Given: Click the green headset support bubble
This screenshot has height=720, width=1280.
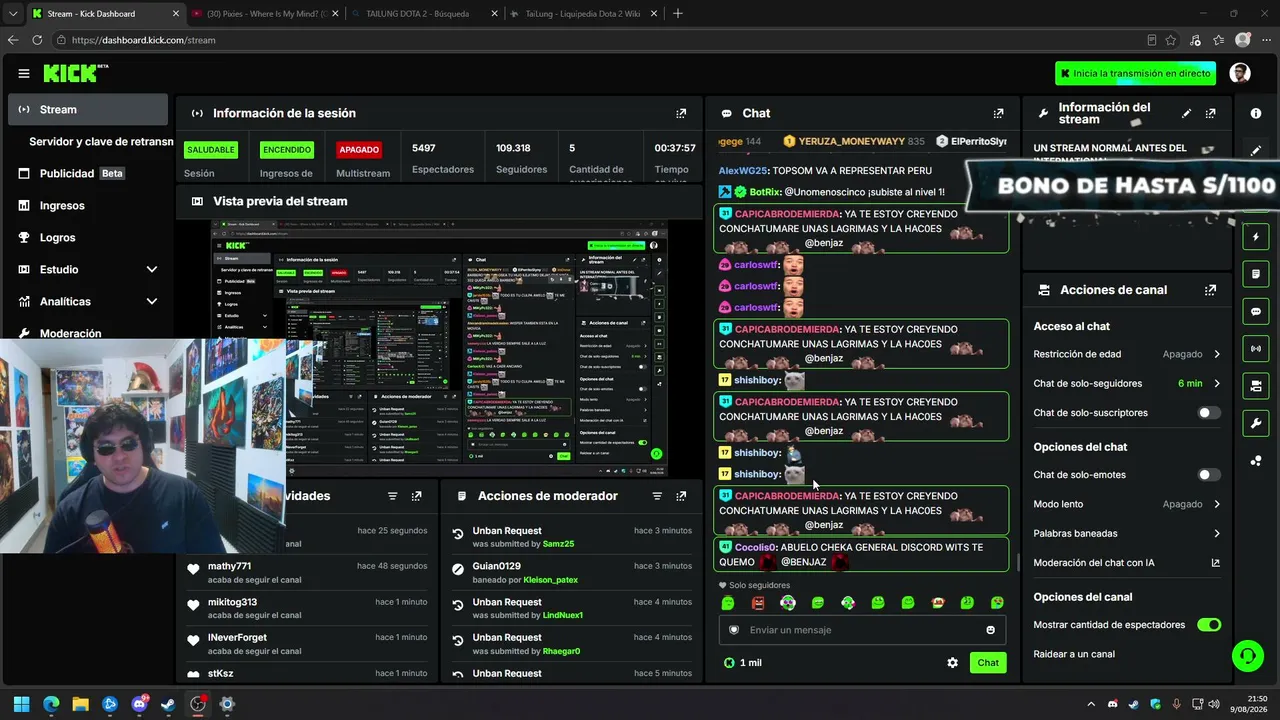Looking at the screenshot, I should [x=1247, y=656].
